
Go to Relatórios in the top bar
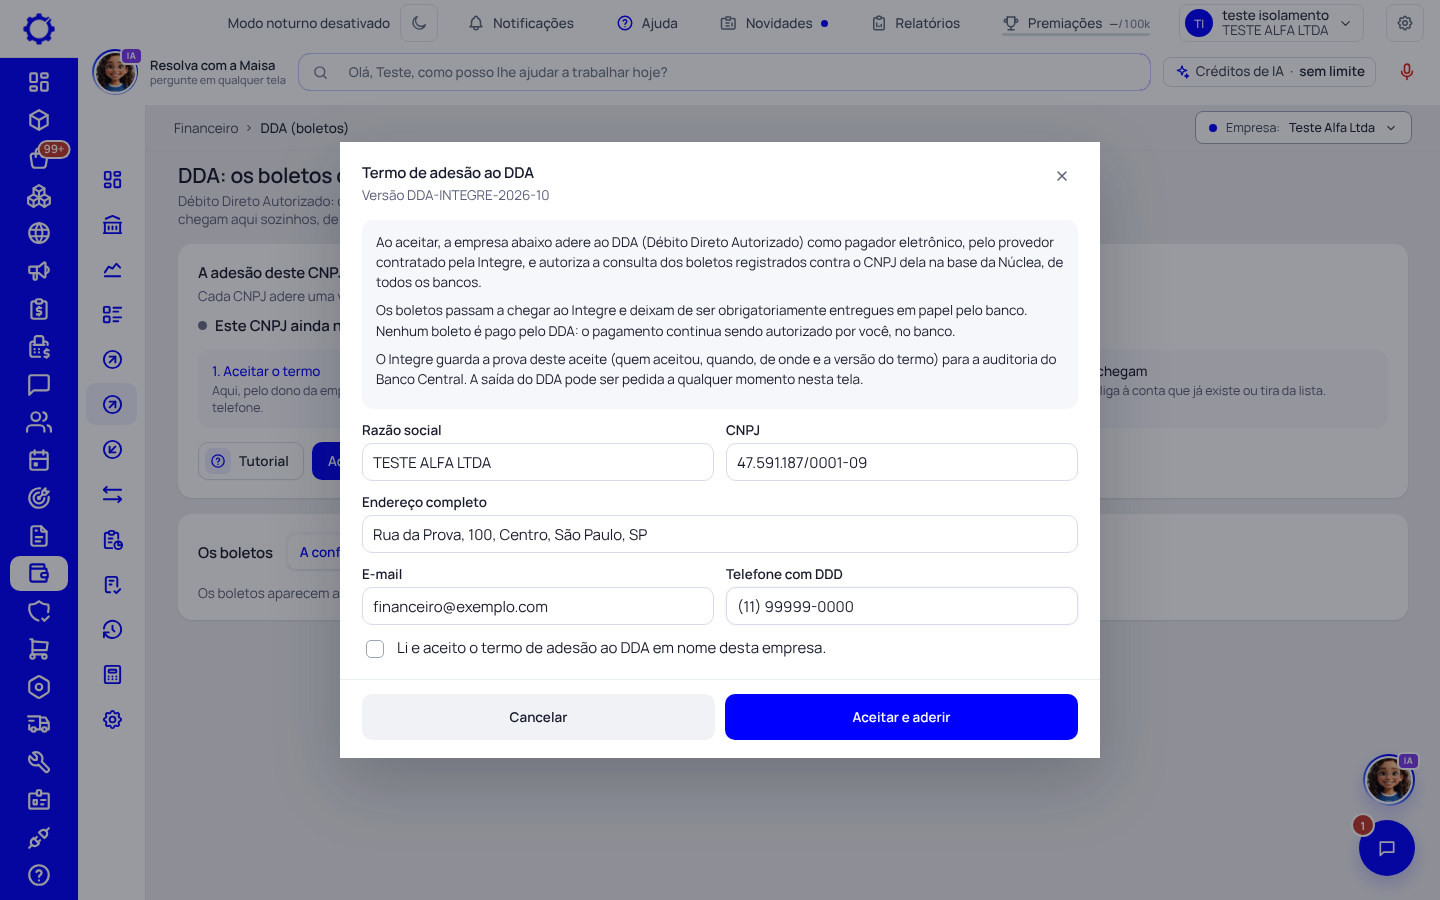(x=915, y=23)
